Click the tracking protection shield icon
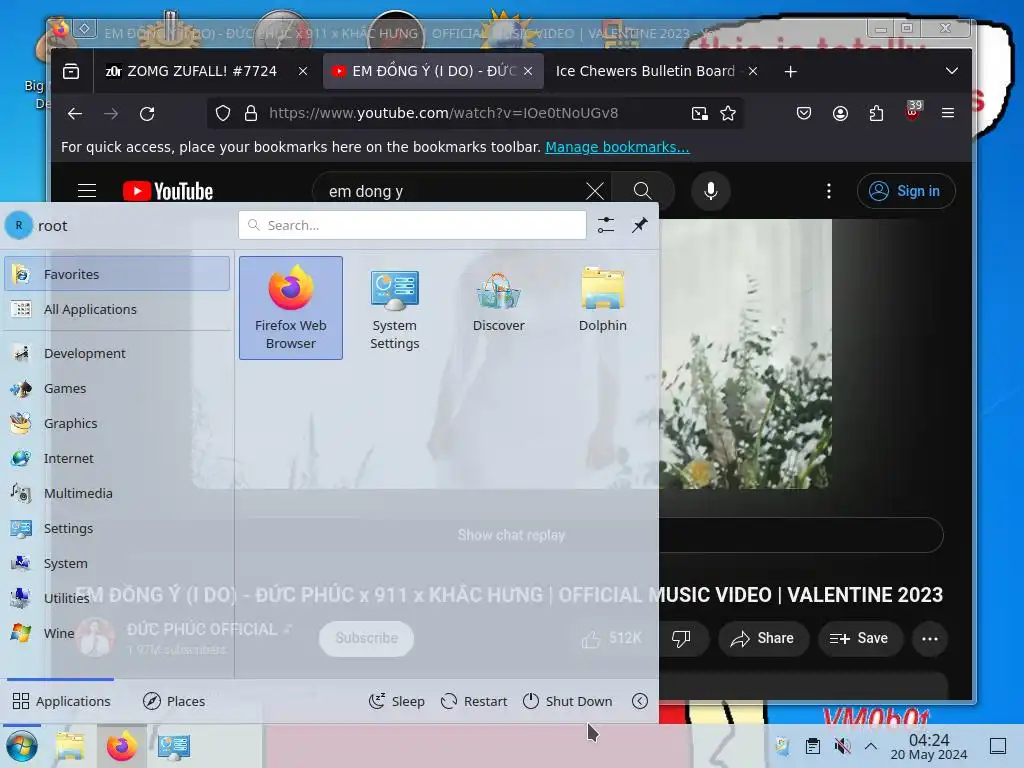Image resolution: width=1024 pixels, height=768 pixels. (x=223, y=114)
